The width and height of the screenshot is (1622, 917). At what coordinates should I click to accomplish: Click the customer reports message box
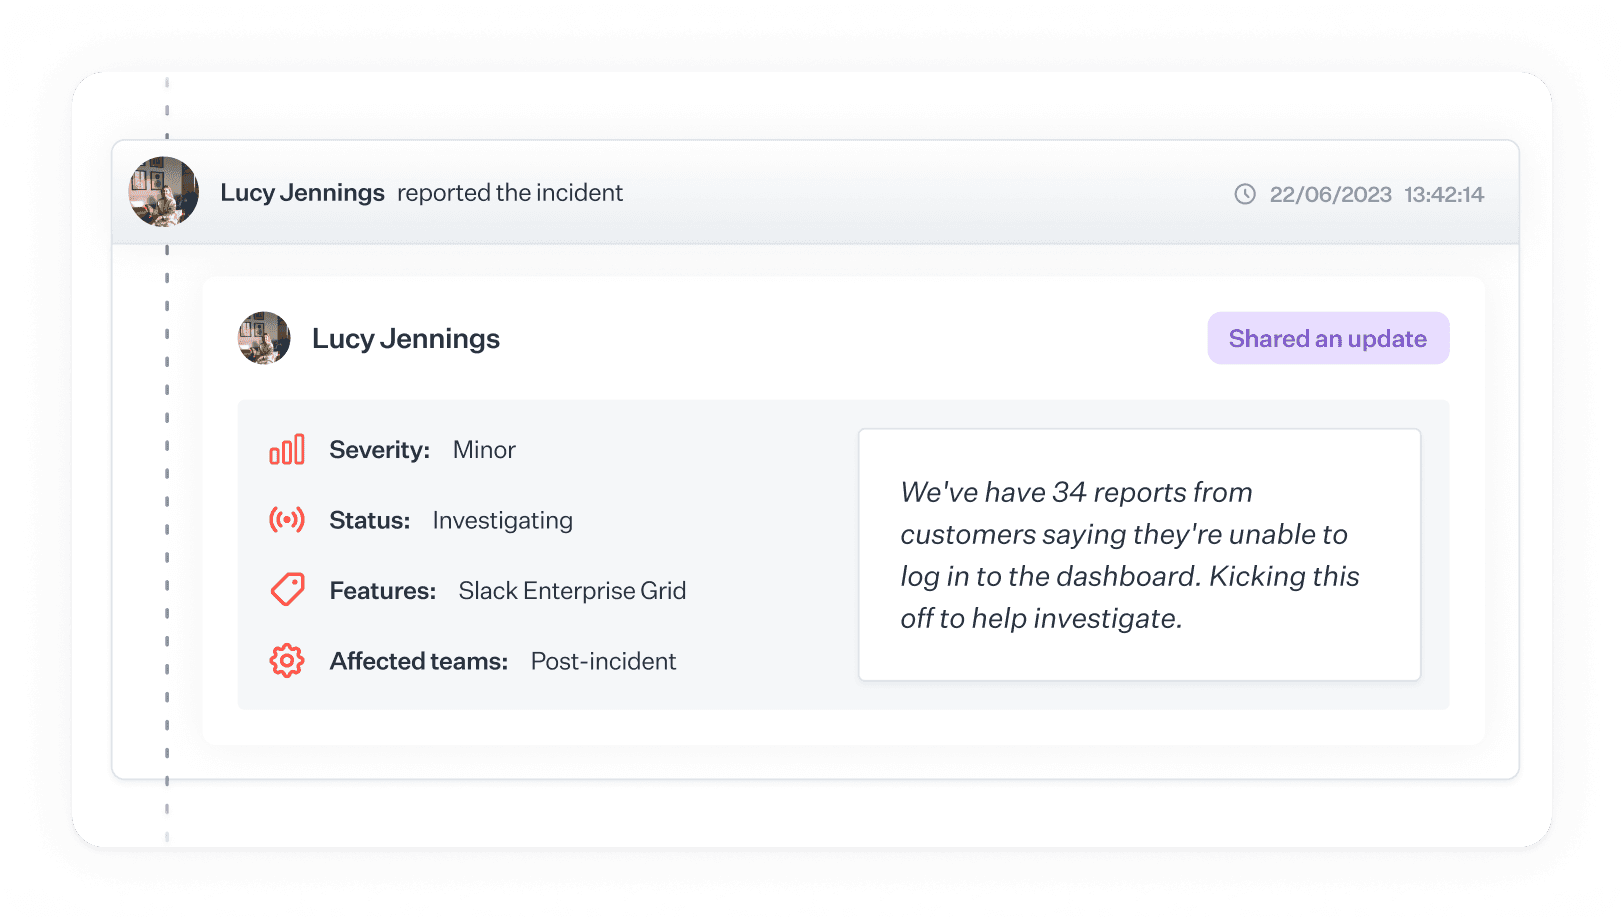(1139, 555)
